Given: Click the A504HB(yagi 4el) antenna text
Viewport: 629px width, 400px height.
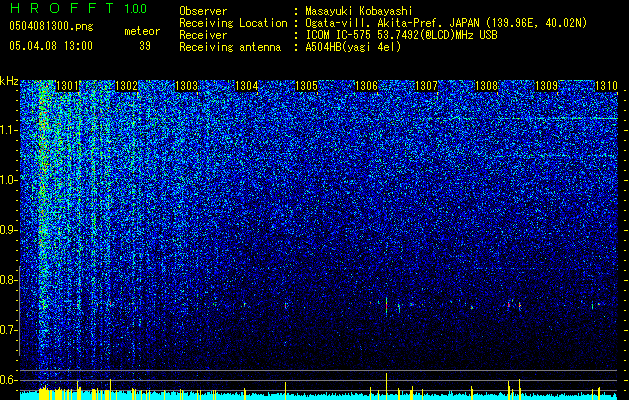Looking at the screenshot, I should point(353,47).
